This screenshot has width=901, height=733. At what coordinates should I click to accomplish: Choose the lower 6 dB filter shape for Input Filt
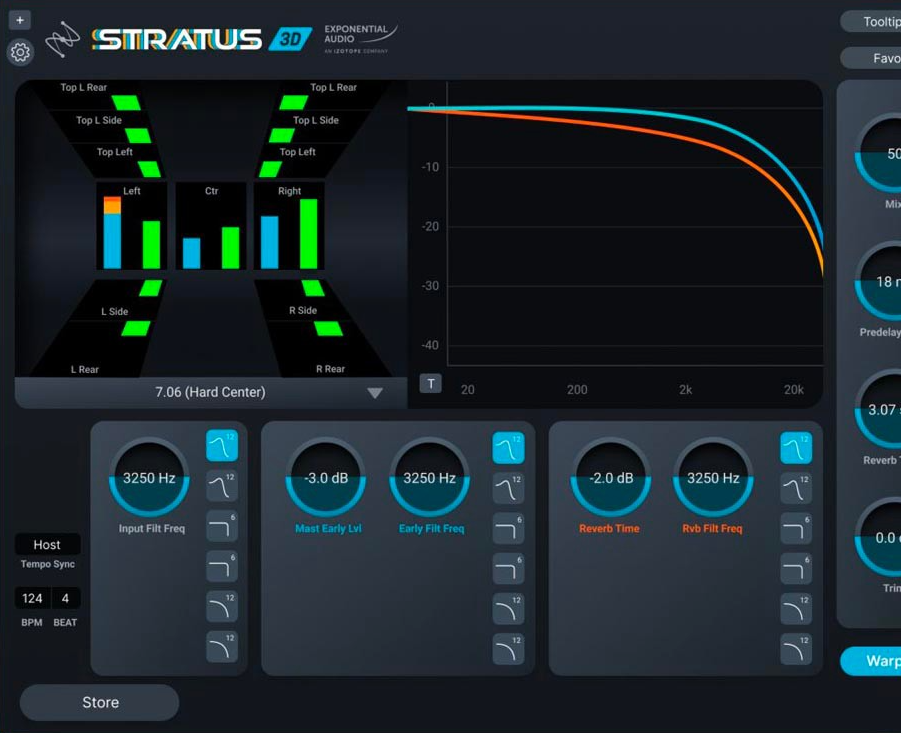tap(222, 566)
